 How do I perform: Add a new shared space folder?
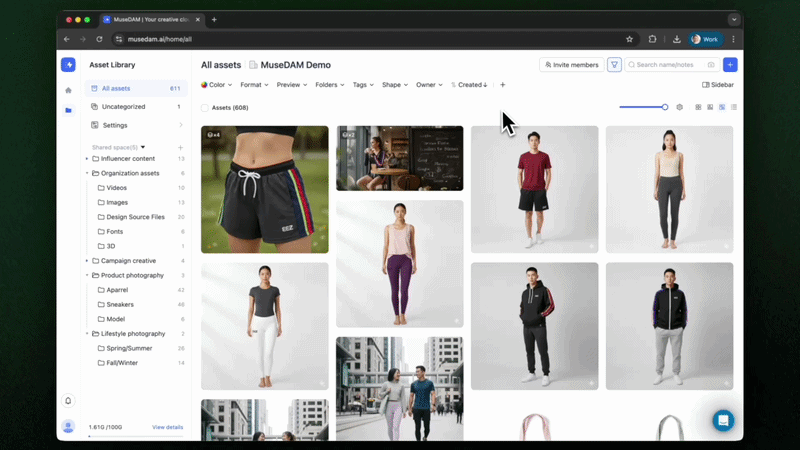coord(180,147)
